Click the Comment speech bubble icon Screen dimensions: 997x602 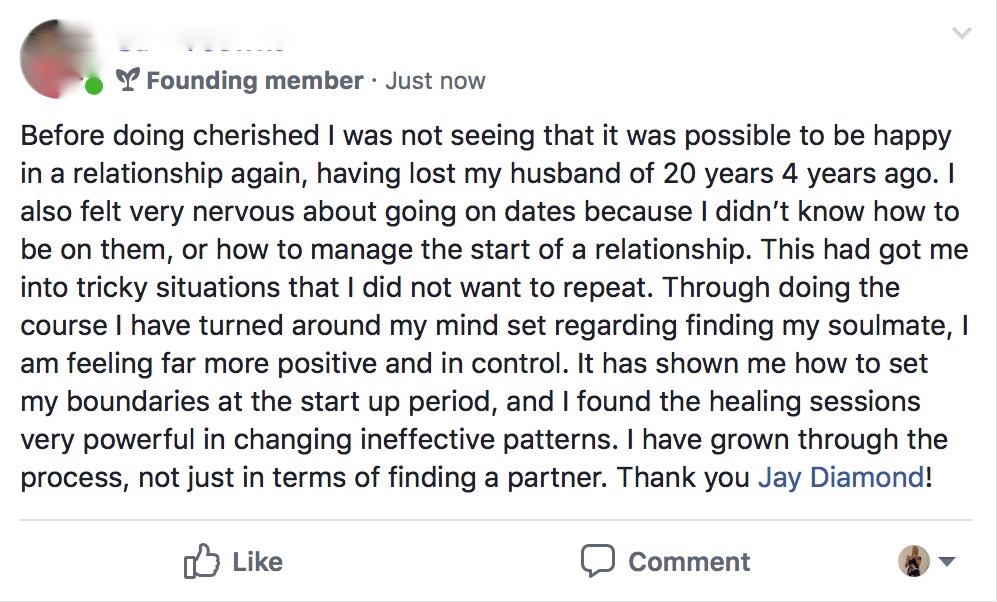598,560
